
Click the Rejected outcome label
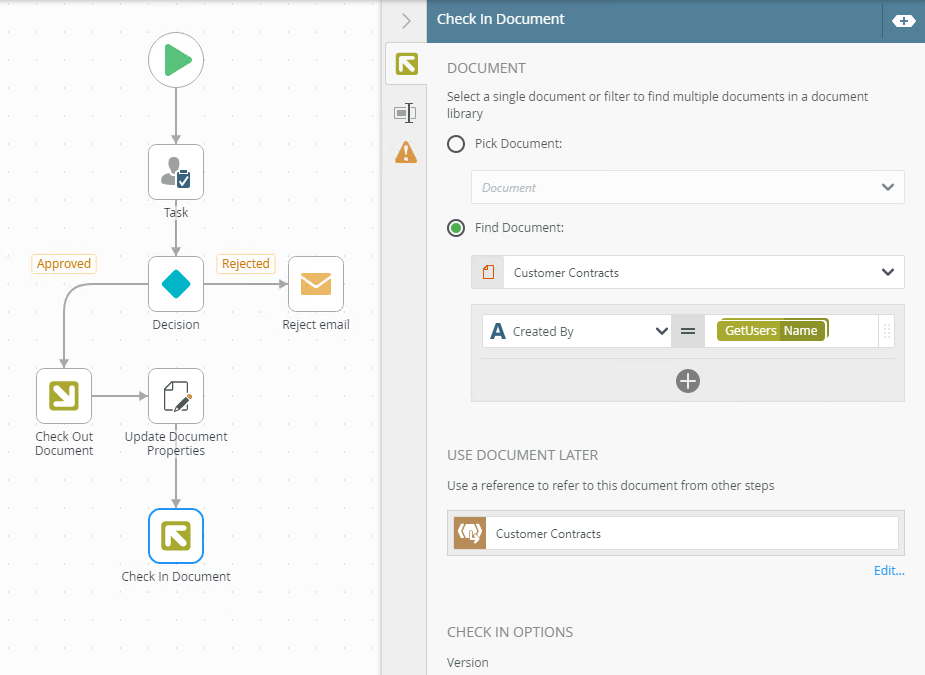click(x=245, y=264)
